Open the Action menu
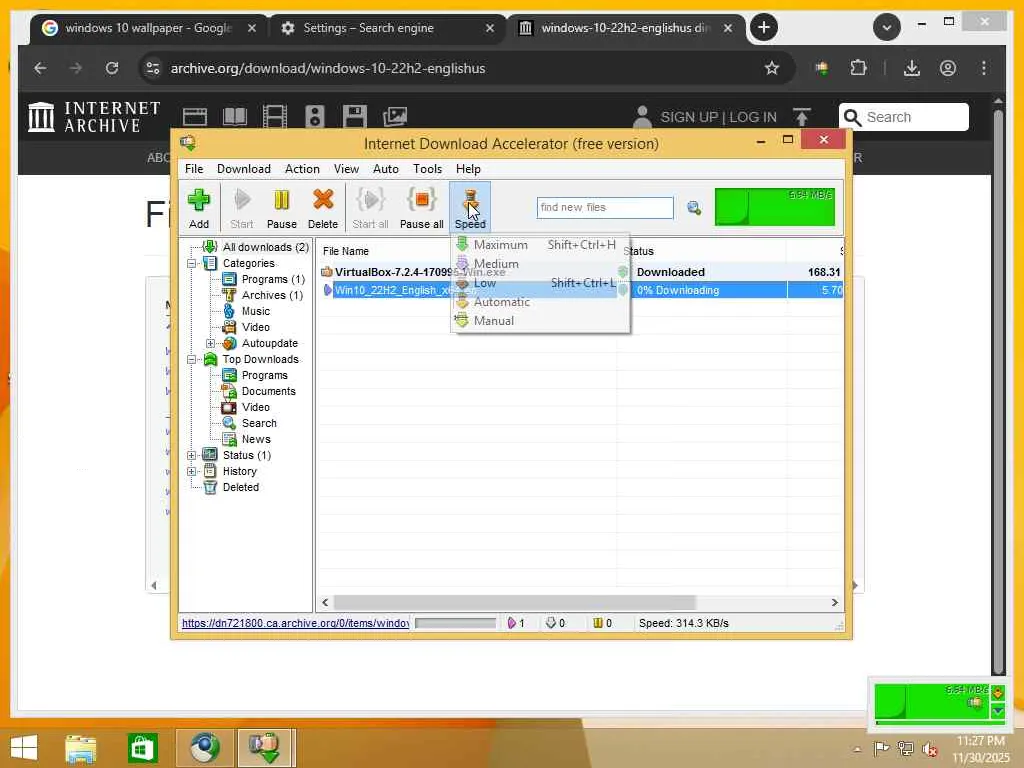 pyautogui.click(x=302, y=168)
